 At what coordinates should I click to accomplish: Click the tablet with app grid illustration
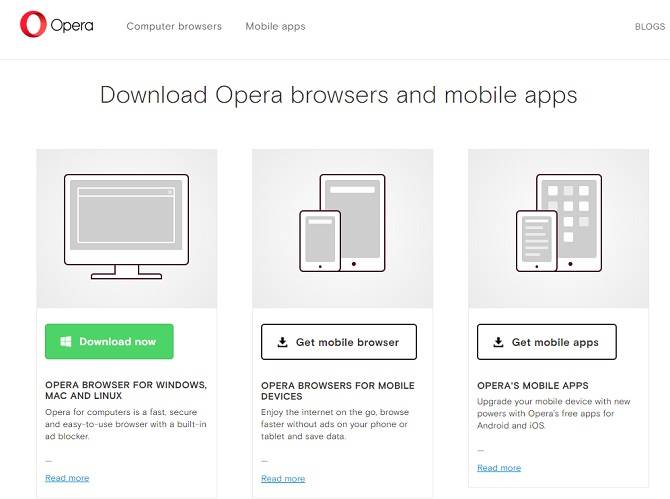[x=559, y=223]
